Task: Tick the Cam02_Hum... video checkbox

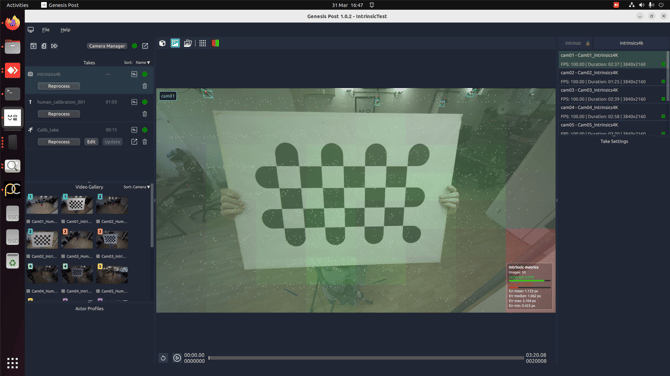Action: coord(98,221)
